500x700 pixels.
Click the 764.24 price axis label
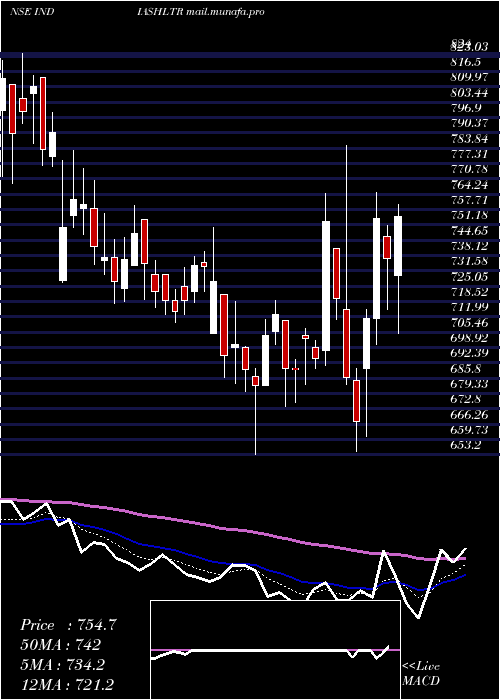point(469,185)
